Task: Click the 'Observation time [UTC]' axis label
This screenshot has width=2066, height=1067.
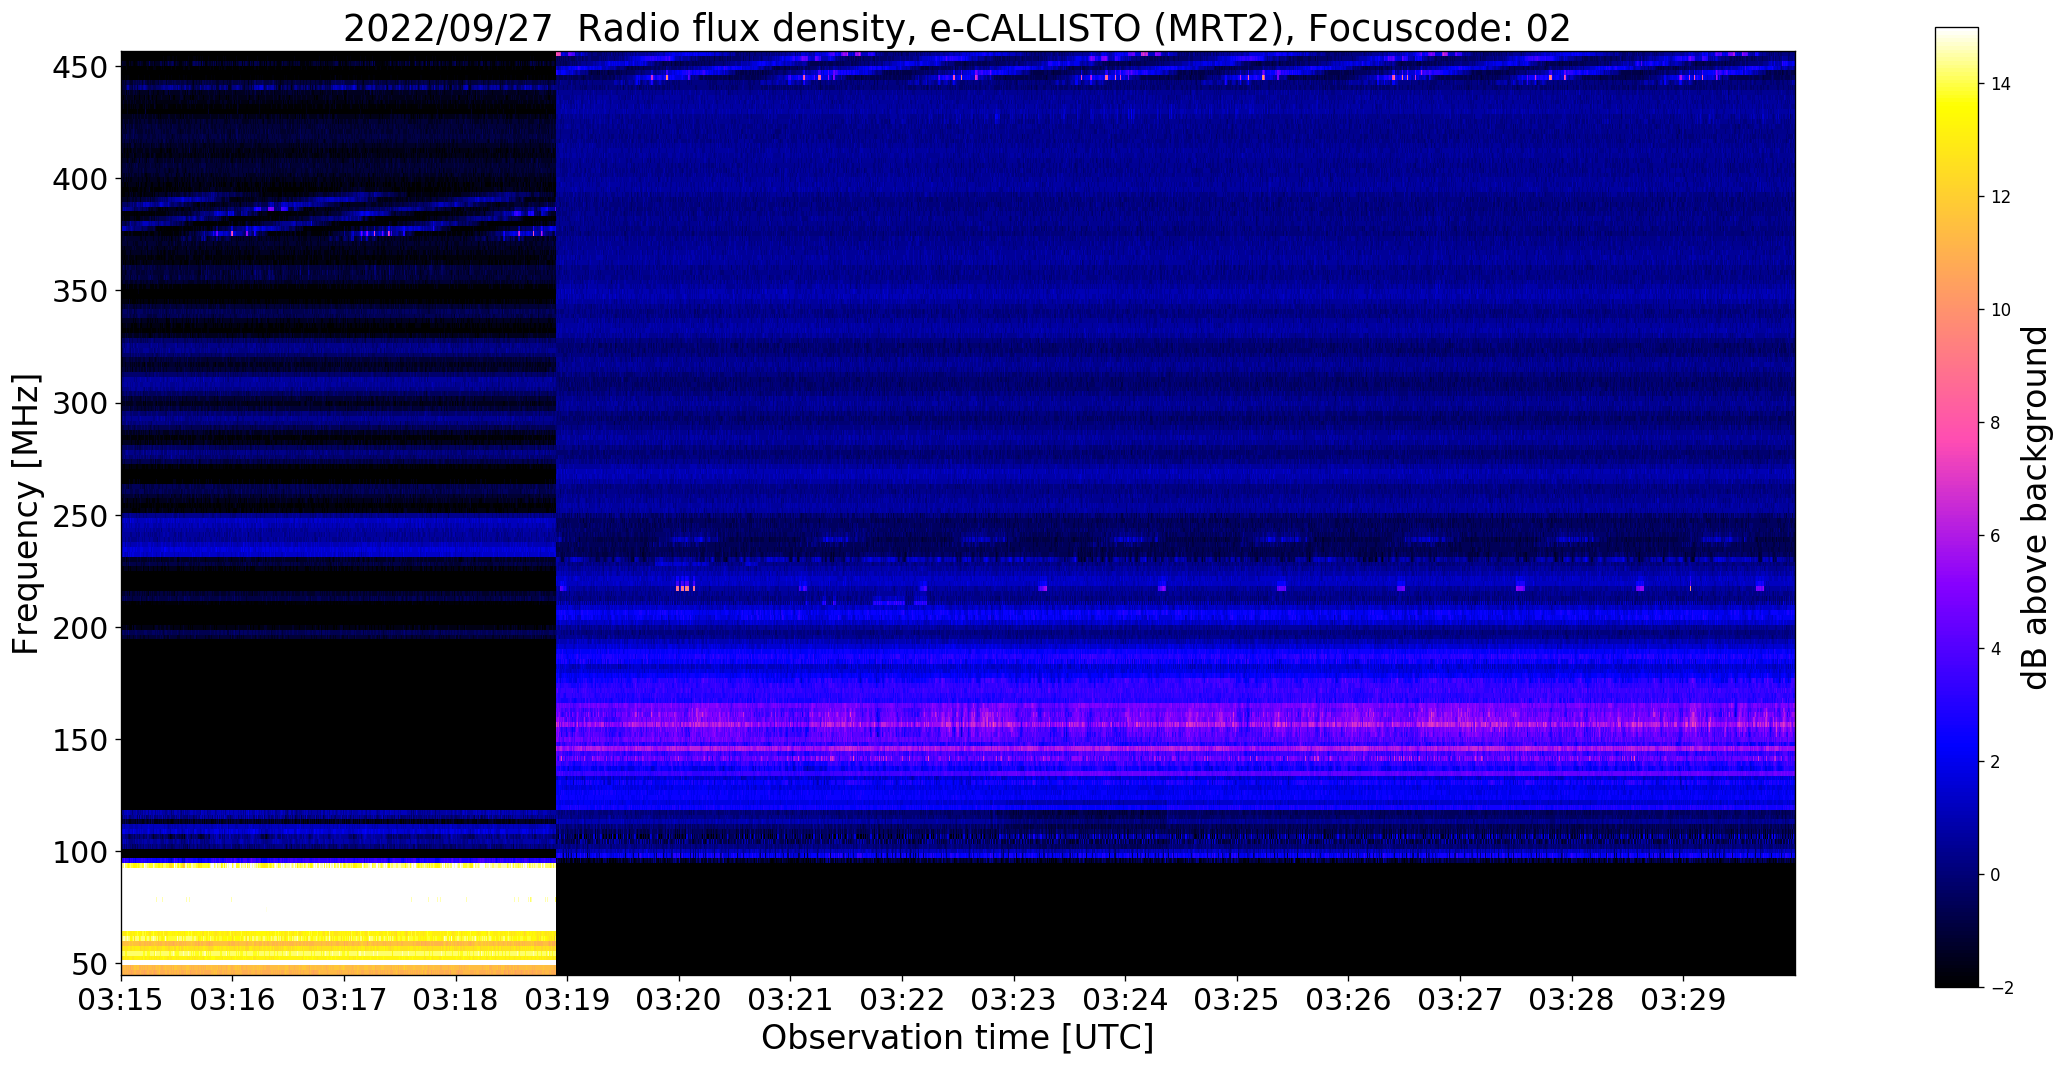Action: [x=957, y=1037]
